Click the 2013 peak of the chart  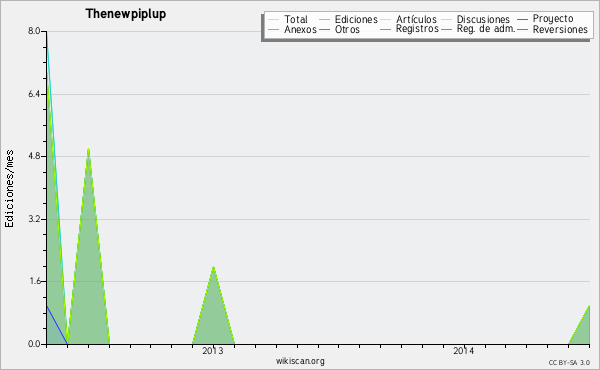(213, 267)
